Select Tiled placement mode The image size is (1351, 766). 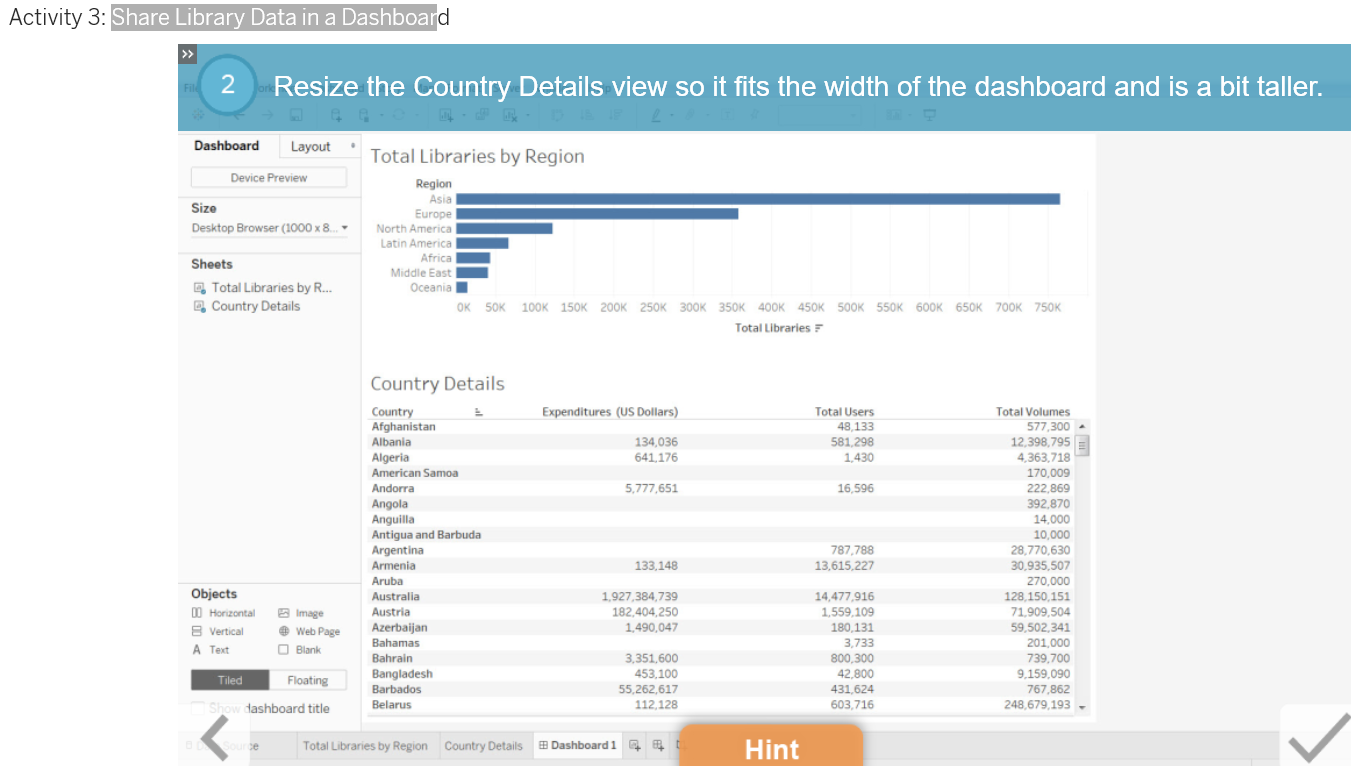(229, 679)
